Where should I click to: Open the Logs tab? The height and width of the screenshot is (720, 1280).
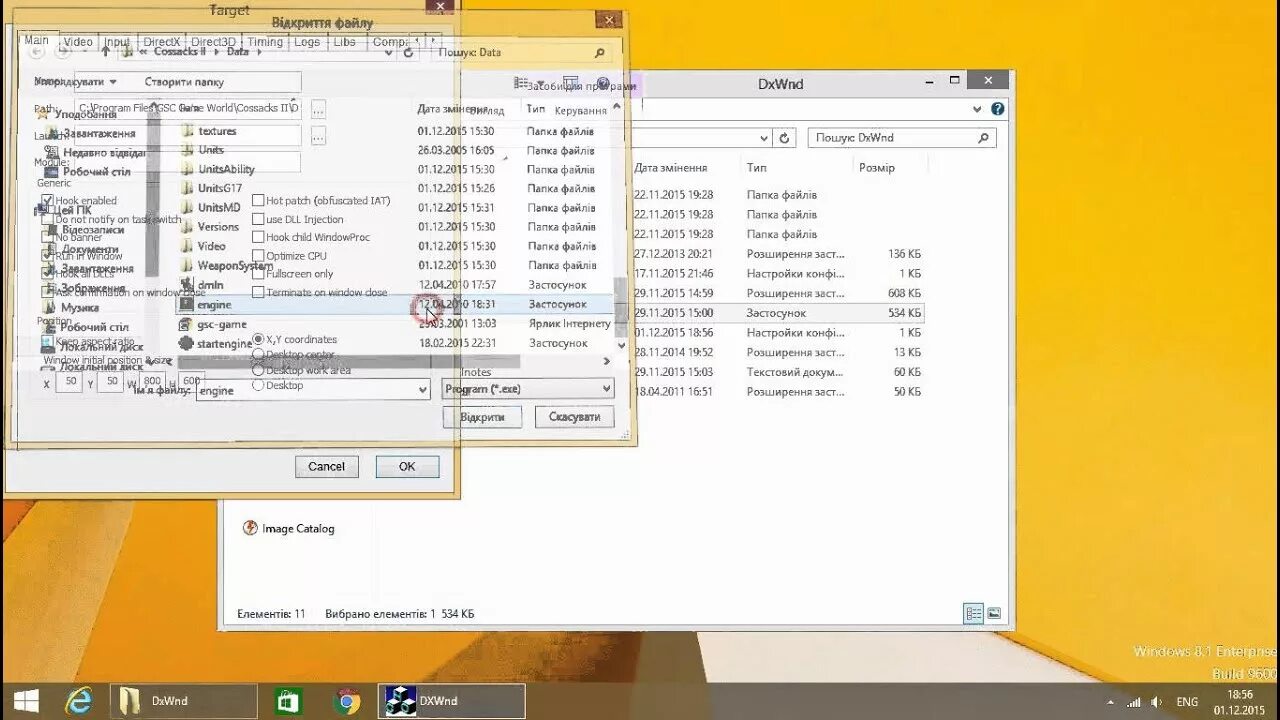(307, 42)
